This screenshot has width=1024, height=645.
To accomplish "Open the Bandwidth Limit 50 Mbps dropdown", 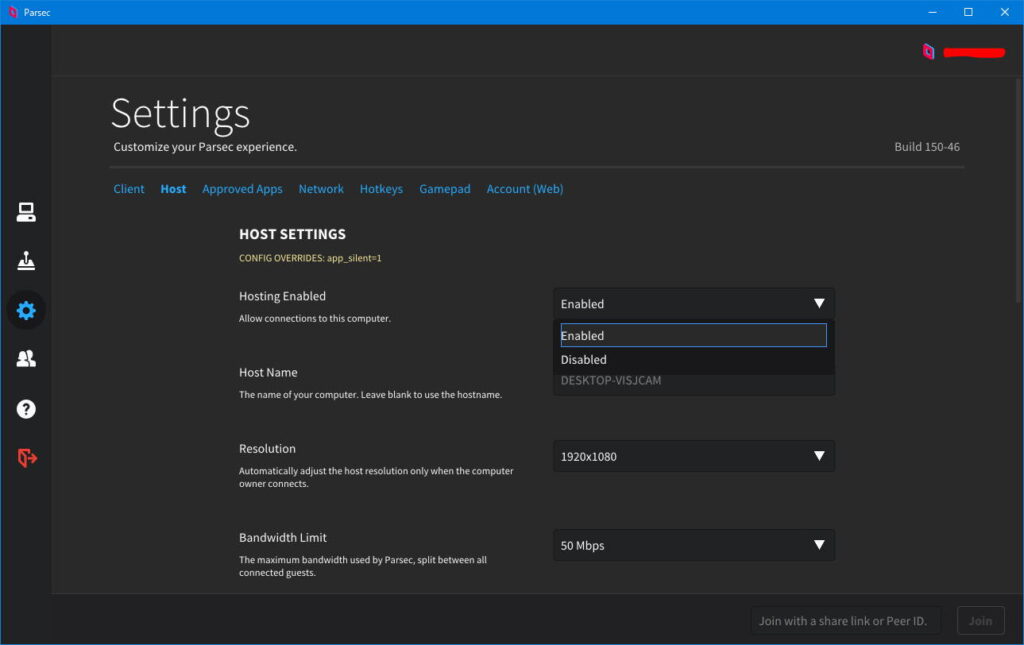I will coord(694,545).
